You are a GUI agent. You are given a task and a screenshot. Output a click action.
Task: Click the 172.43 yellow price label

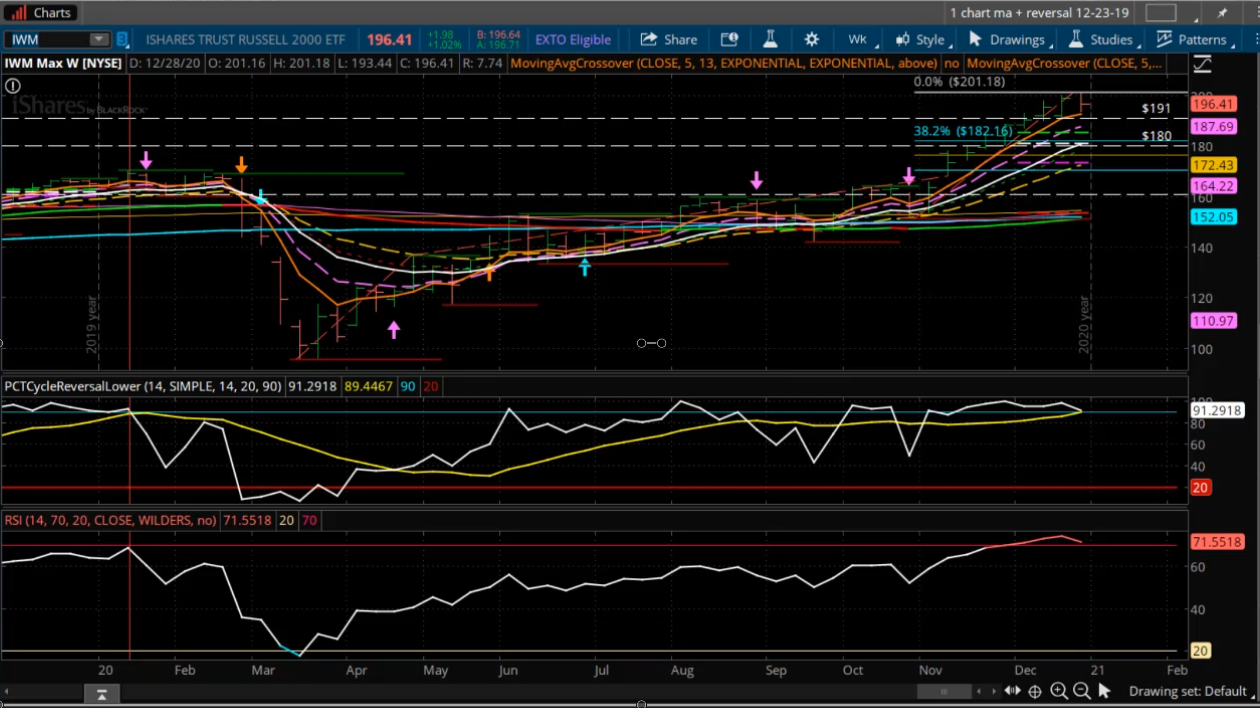(x=1214, y=165)
